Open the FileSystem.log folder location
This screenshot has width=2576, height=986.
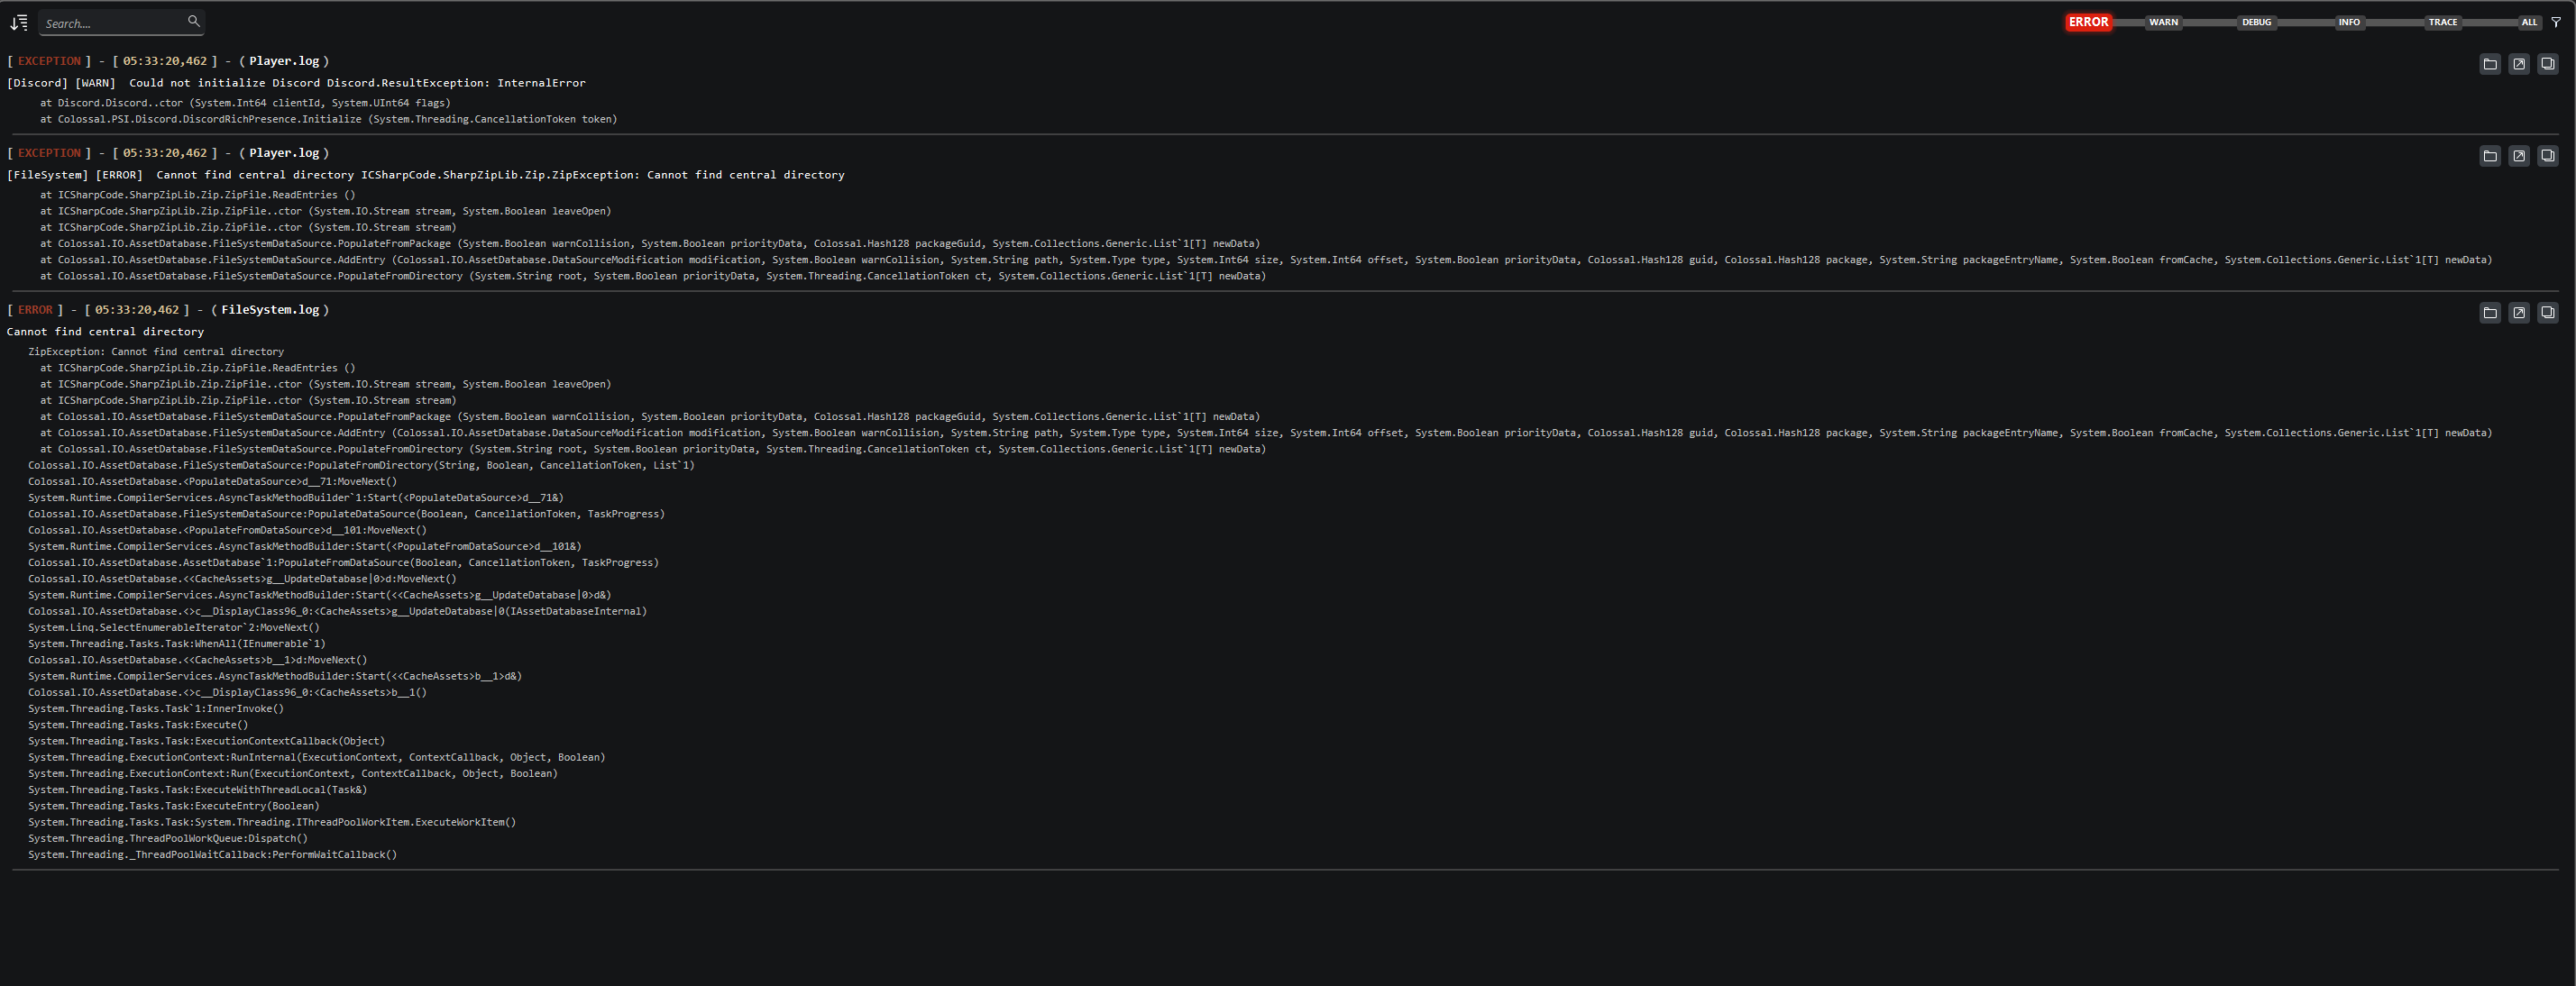tap(2489, 312)
